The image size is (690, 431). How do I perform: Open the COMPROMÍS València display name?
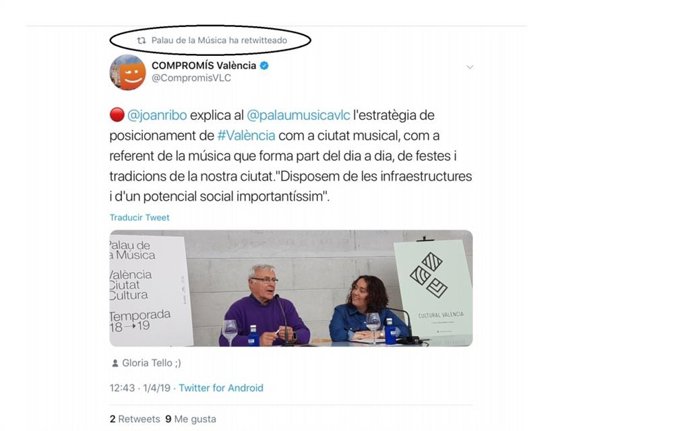tap(203, 66)
